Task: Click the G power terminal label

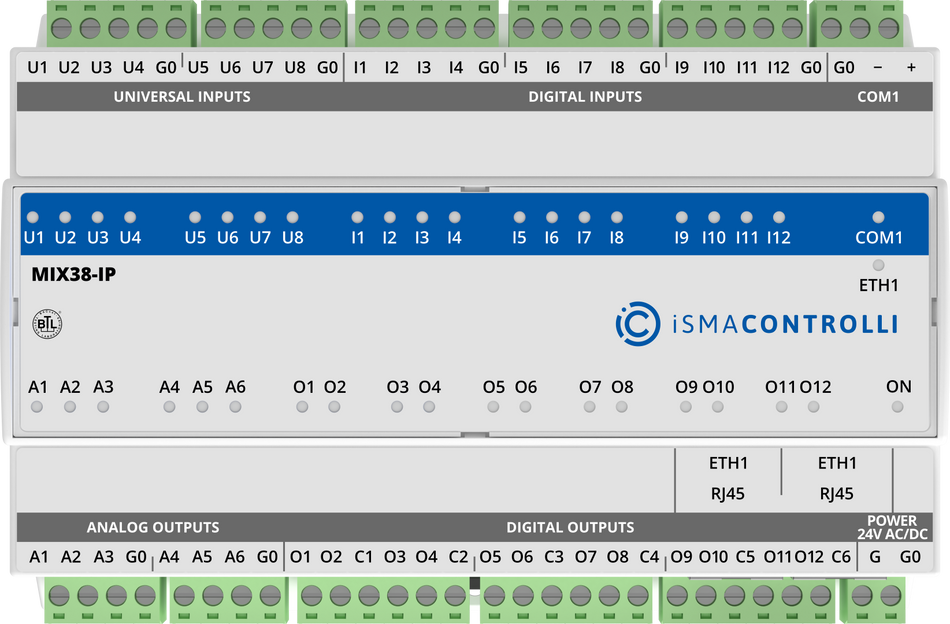Action: (875, 557)
